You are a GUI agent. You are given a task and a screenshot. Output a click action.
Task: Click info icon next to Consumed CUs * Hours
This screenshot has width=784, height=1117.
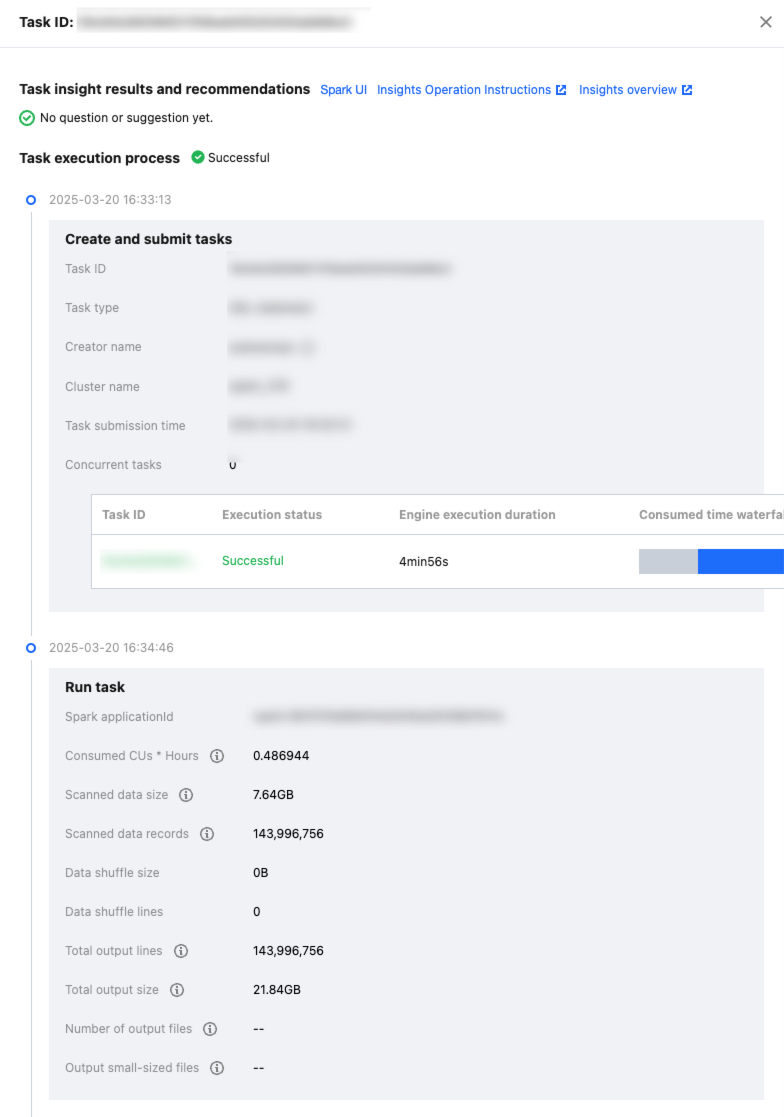click(x=217, y=756)
